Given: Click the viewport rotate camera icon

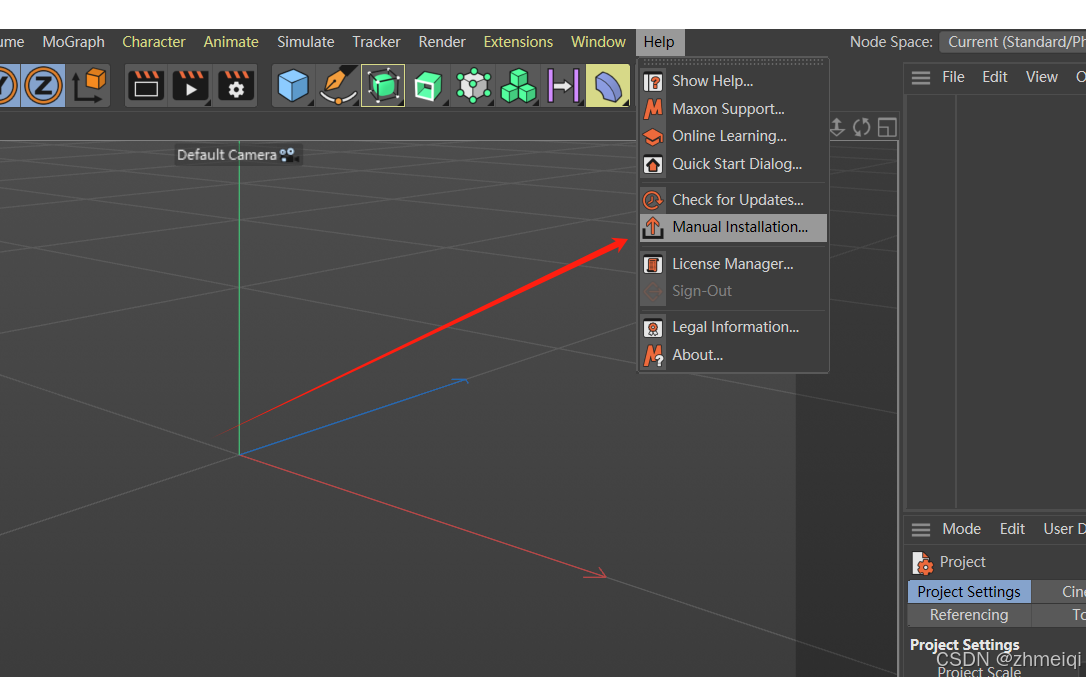Looking at the screenshot, I should (x=862, y=128).
